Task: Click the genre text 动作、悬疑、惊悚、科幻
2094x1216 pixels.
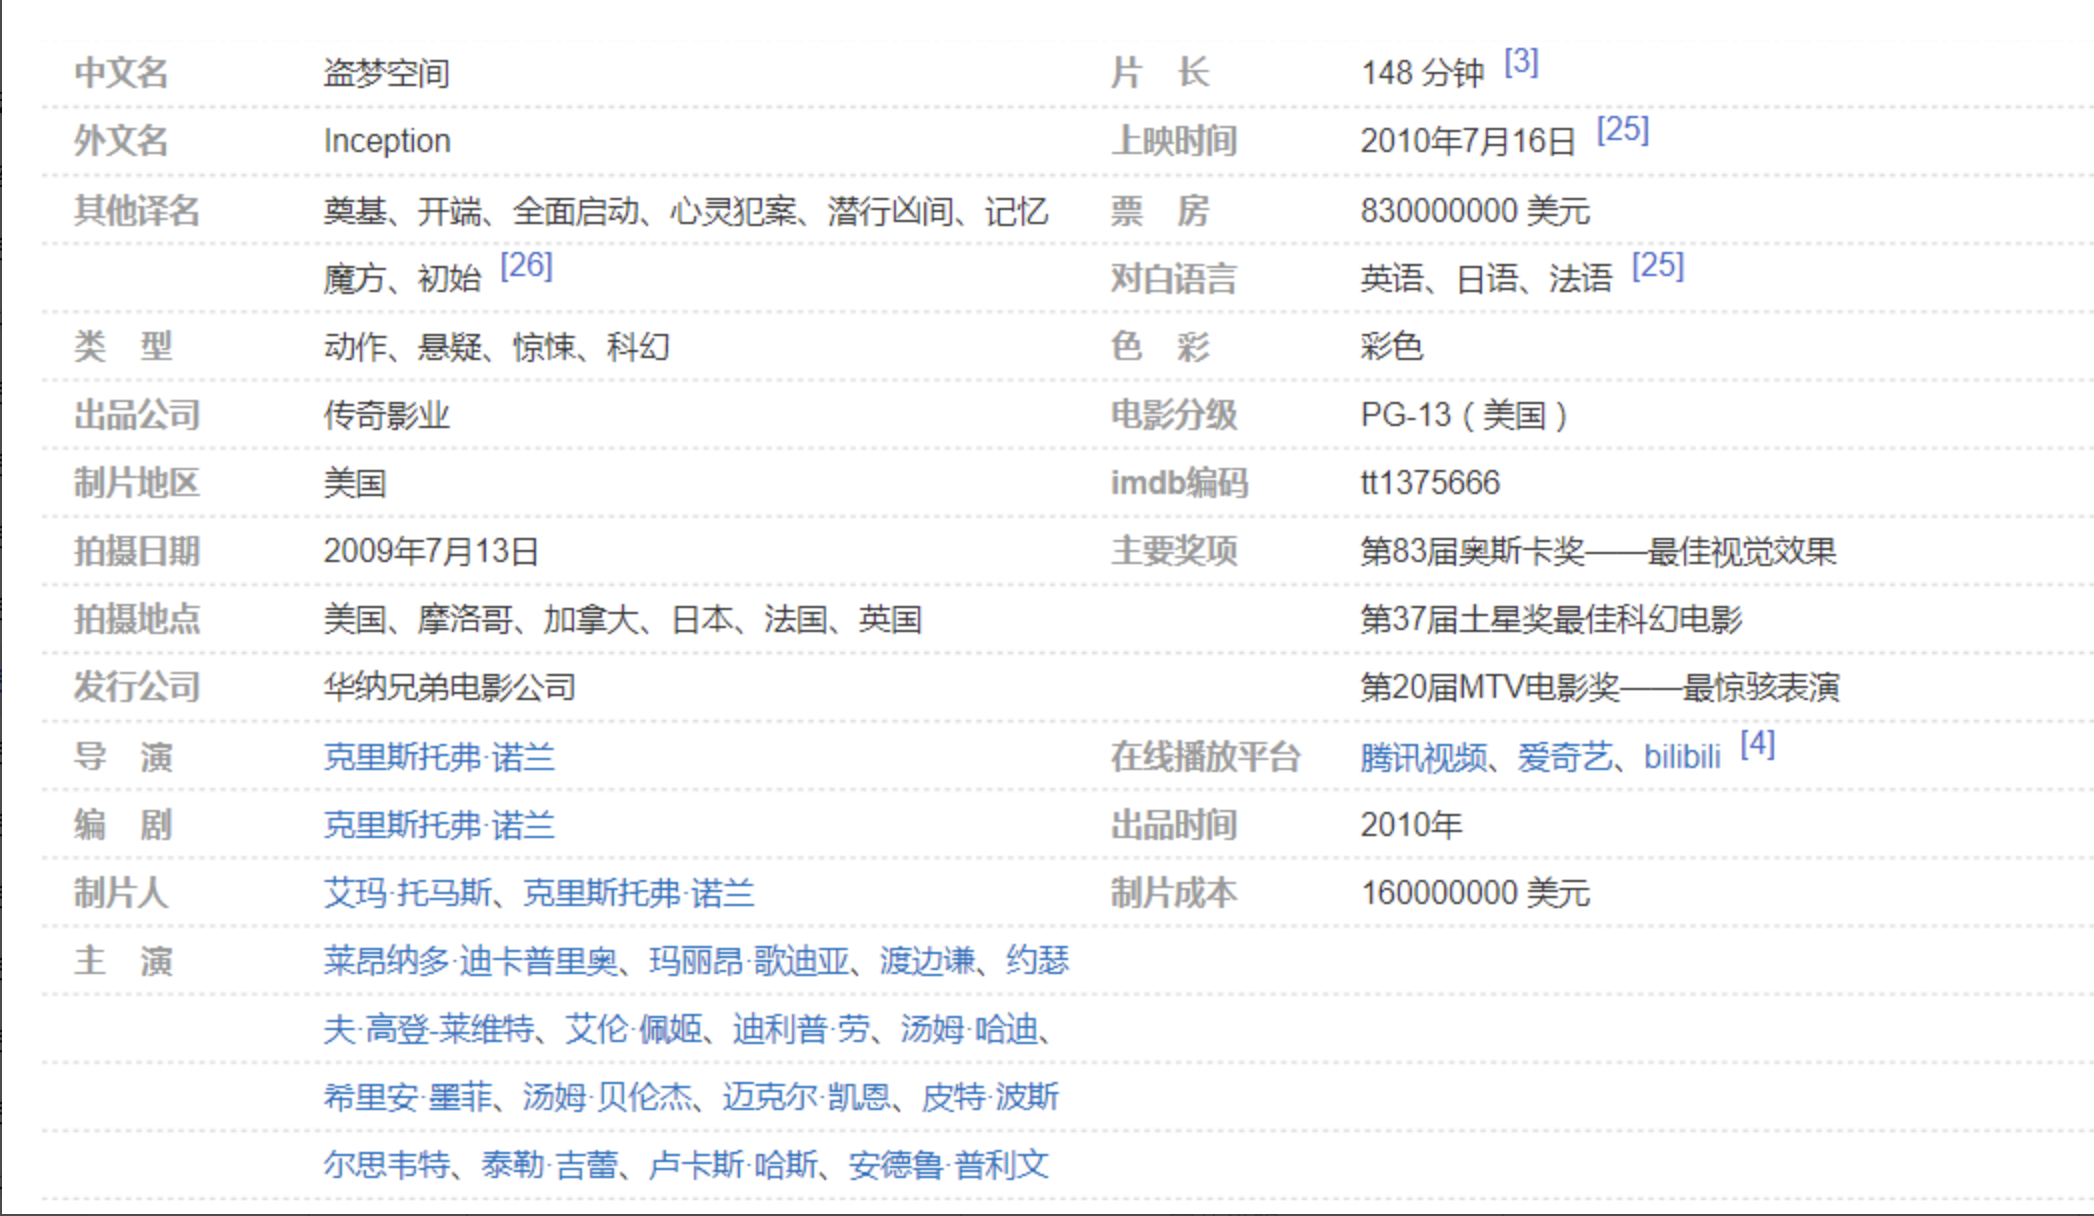Action: click(x=496, y=347)
